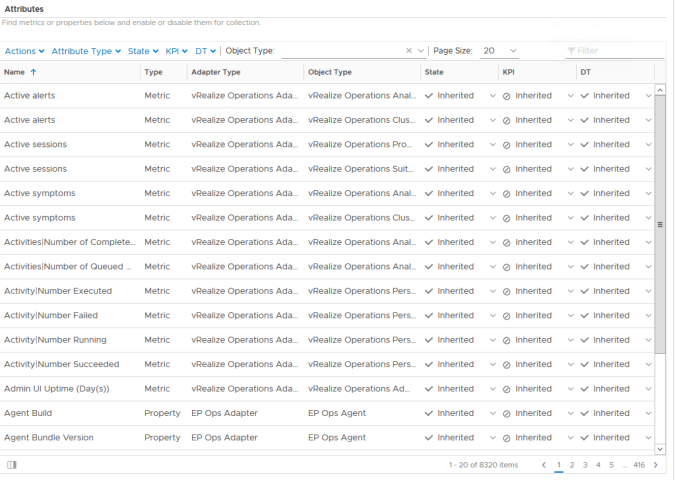This screenshot has height=480, width=675.
Task: Click the vertical scrollbar thumb
Action: [660, 224]
